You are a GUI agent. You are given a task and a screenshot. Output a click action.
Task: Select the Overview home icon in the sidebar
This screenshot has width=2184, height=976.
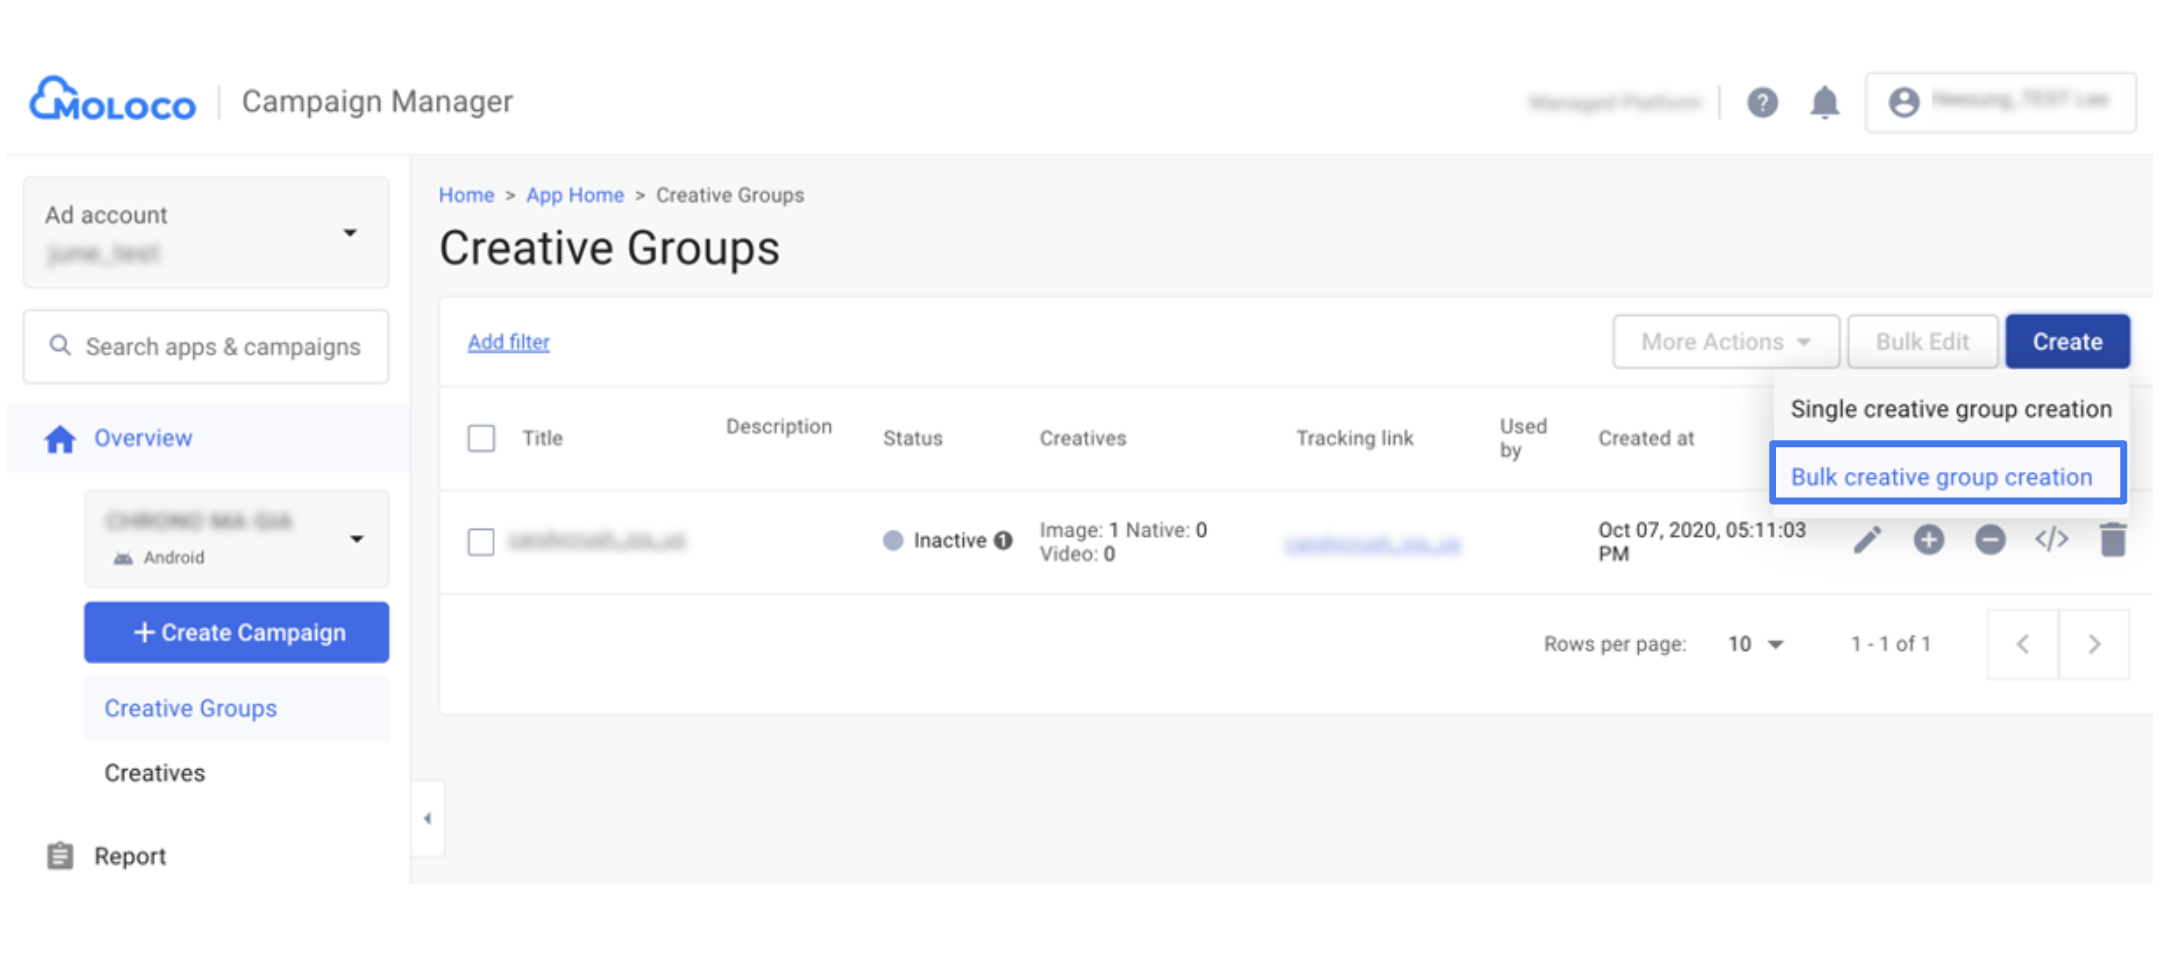60,437
